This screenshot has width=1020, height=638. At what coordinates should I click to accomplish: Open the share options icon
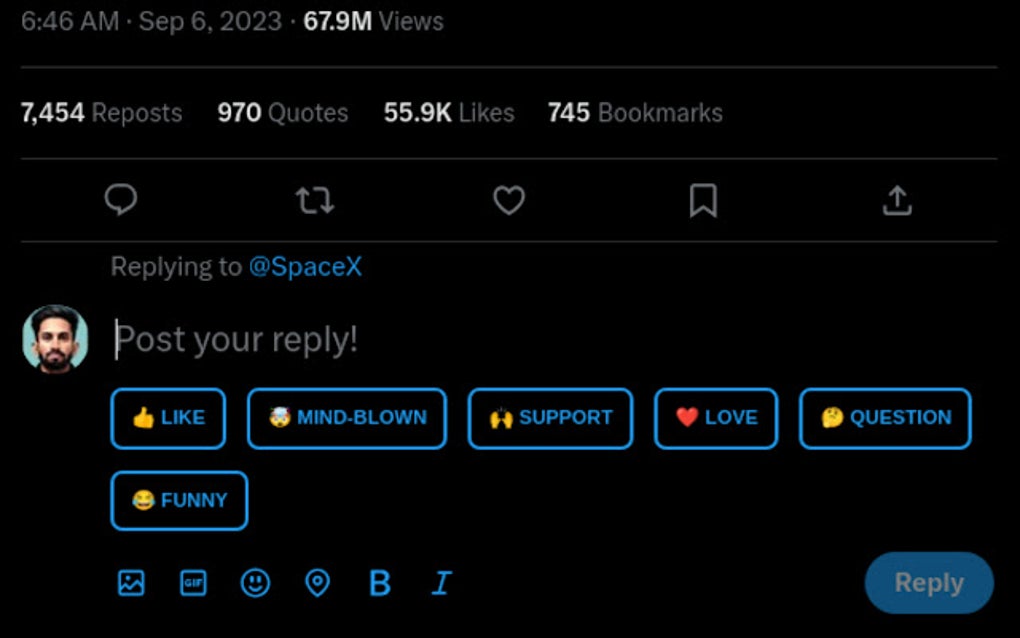pyautogui.click(x=897, y=200)
